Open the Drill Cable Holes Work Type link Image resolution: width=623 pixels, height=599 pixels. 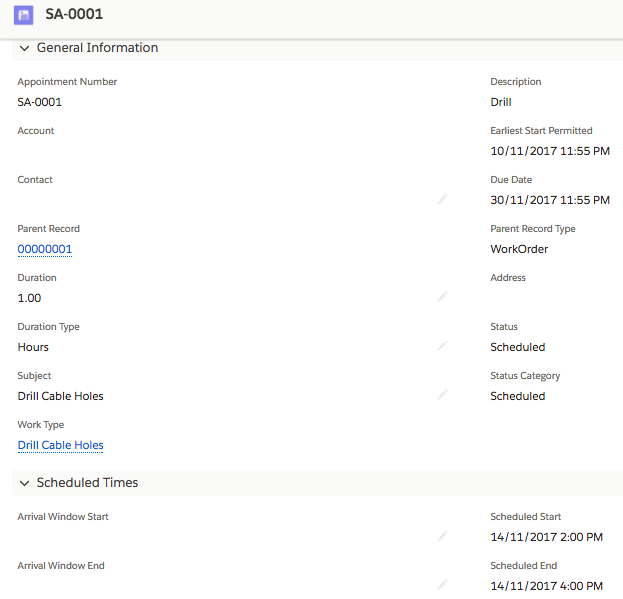pos(60,445)
